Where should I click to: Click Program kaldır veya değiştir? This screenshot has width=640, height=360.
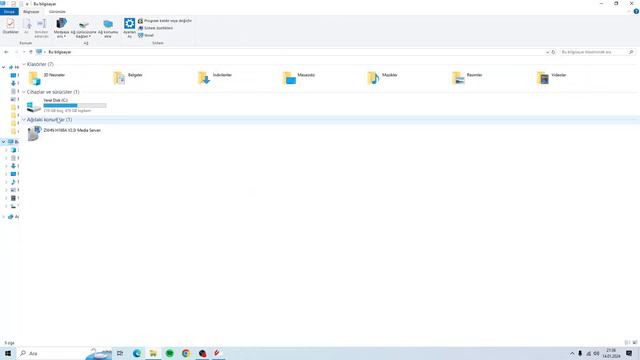point(165,21)
